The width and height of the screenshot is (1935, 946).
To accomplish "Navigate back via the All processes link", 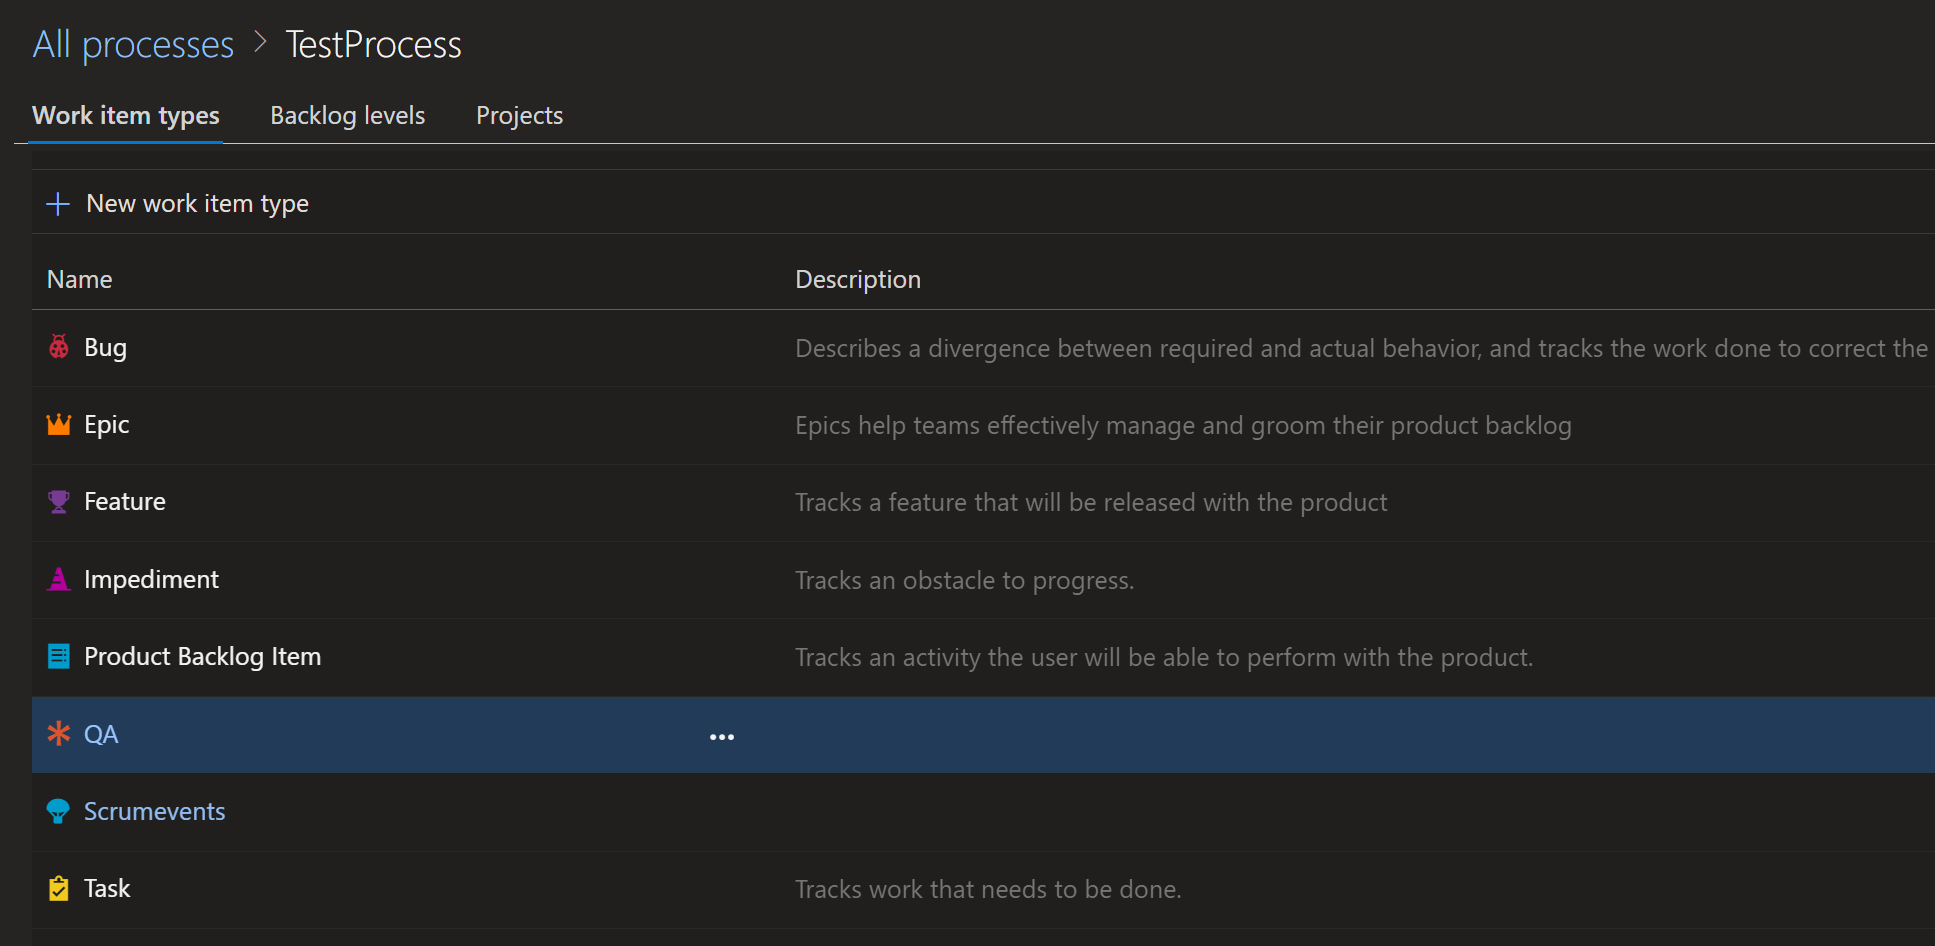I will pyautogui.click(x=132, y=44).
